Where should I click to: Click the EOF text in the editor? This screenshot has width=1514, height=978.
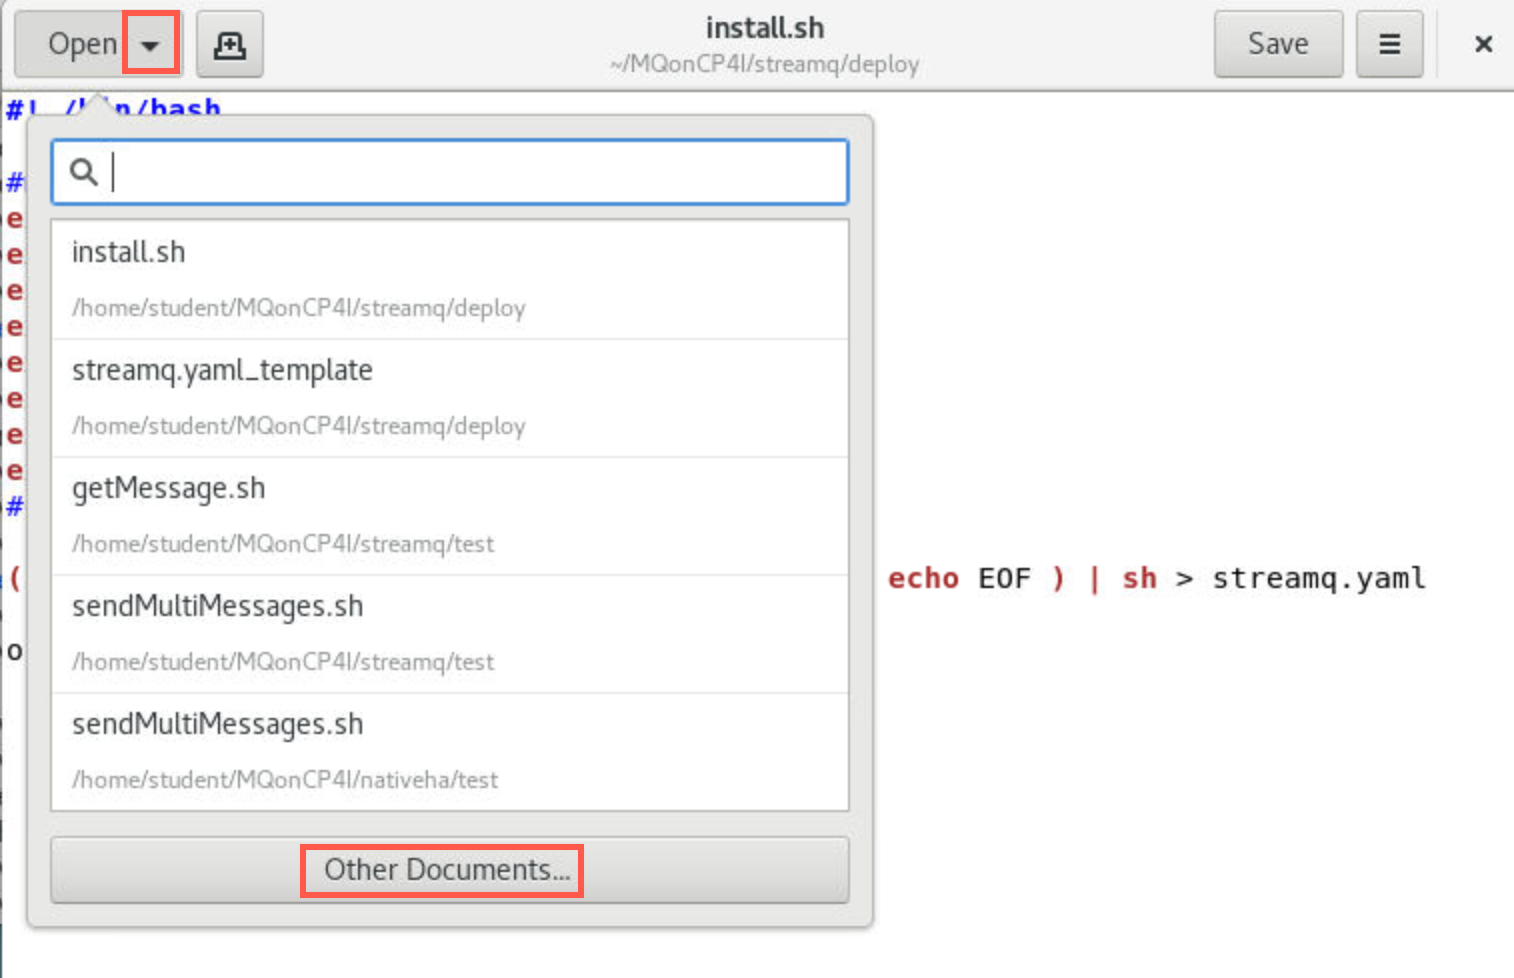[1004, 578]
